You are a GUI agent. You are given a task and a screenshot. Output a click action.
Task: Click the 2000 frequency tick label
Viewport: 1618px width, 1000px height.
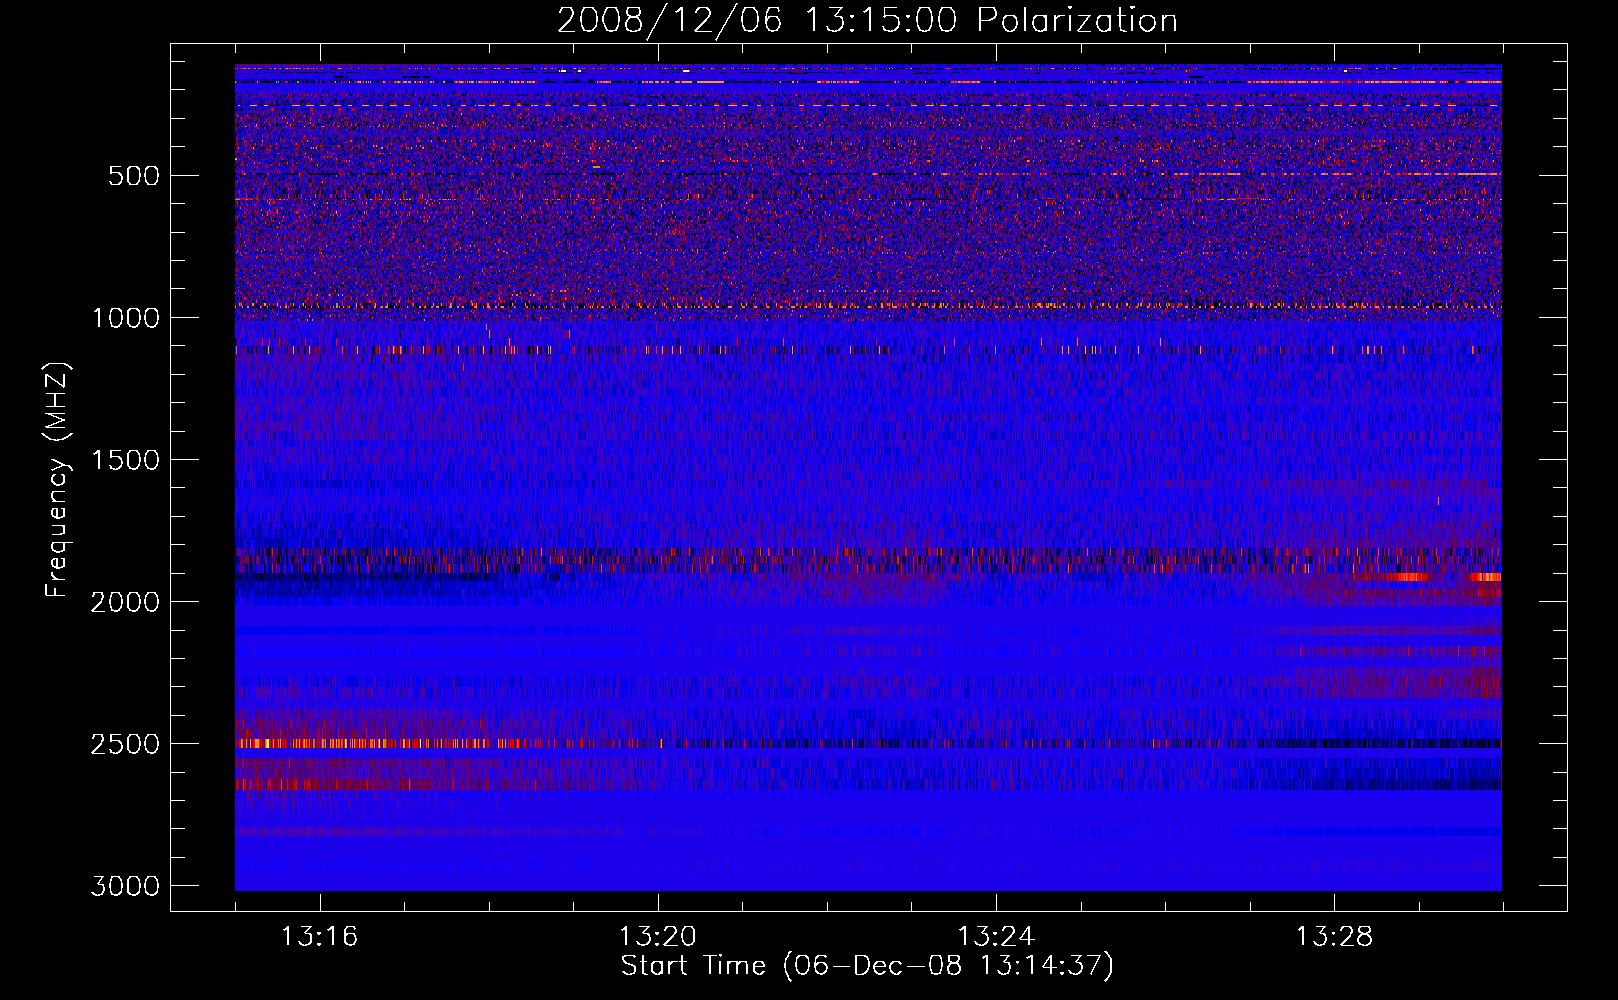tap(125, 602)
